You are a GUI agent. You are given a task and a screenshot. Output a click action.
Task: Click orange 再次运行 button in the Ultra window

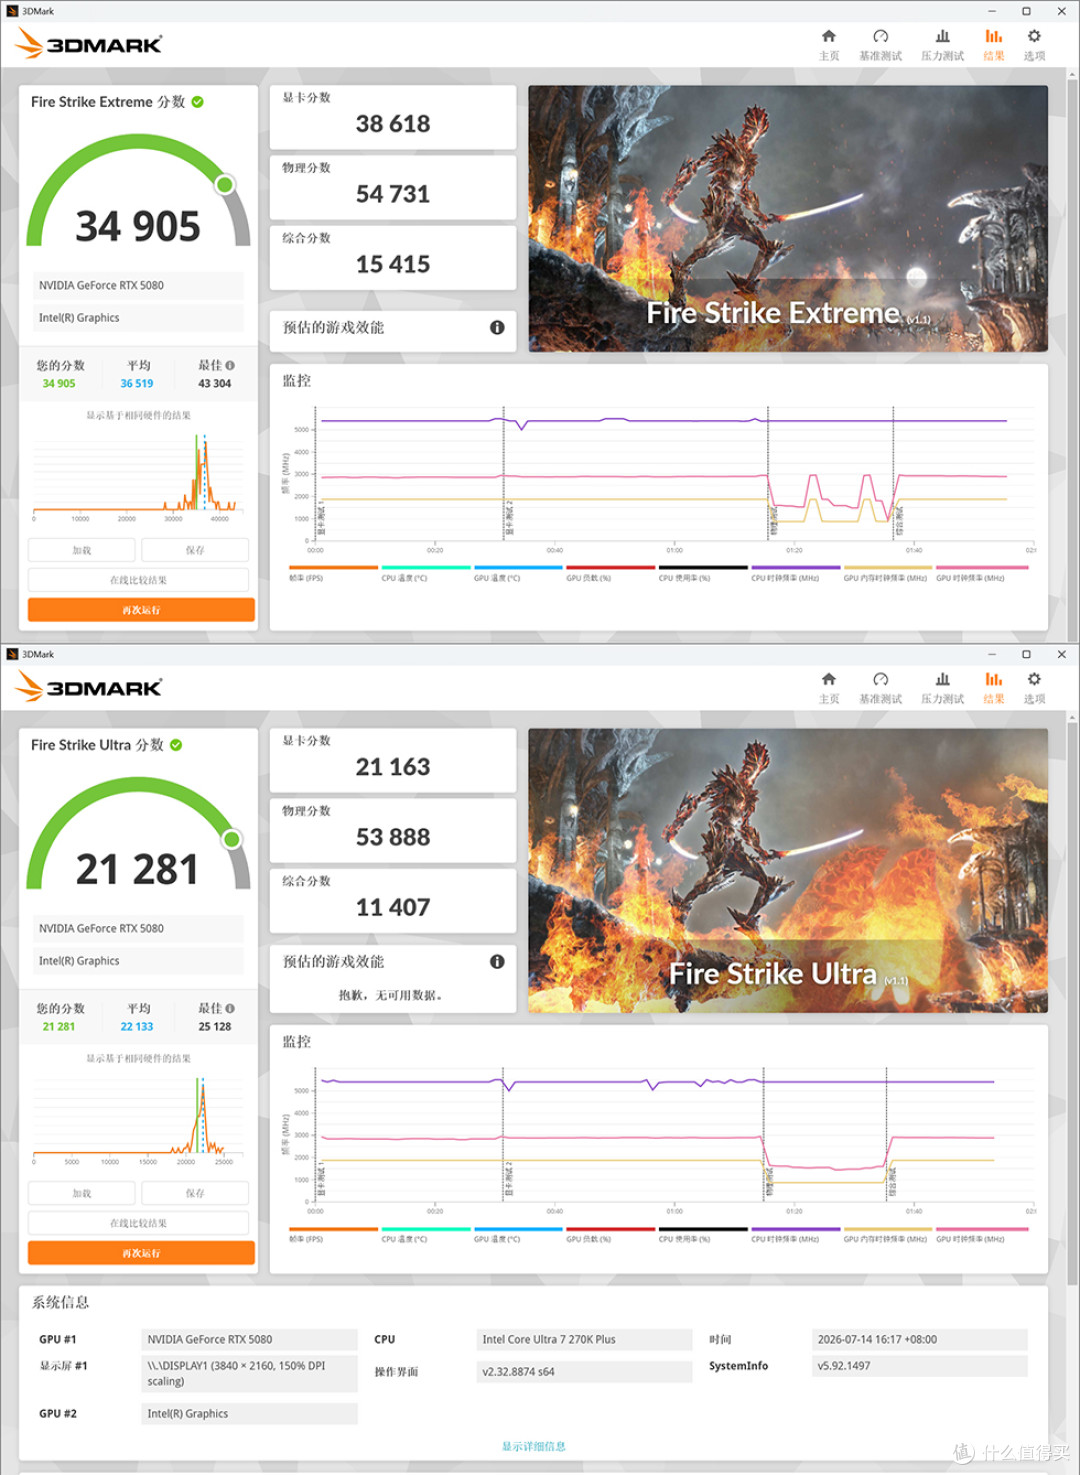(141, 1253)
